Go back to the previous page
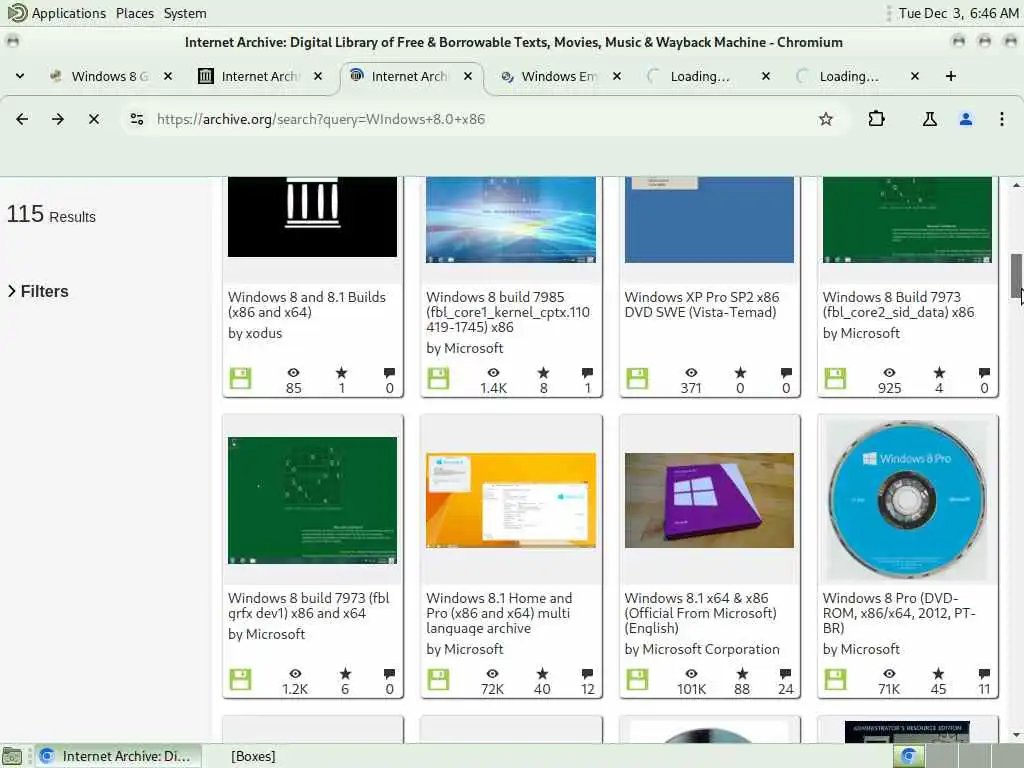Image resolution: width=1024 pixels, height=768 pixels. [22, 119]
